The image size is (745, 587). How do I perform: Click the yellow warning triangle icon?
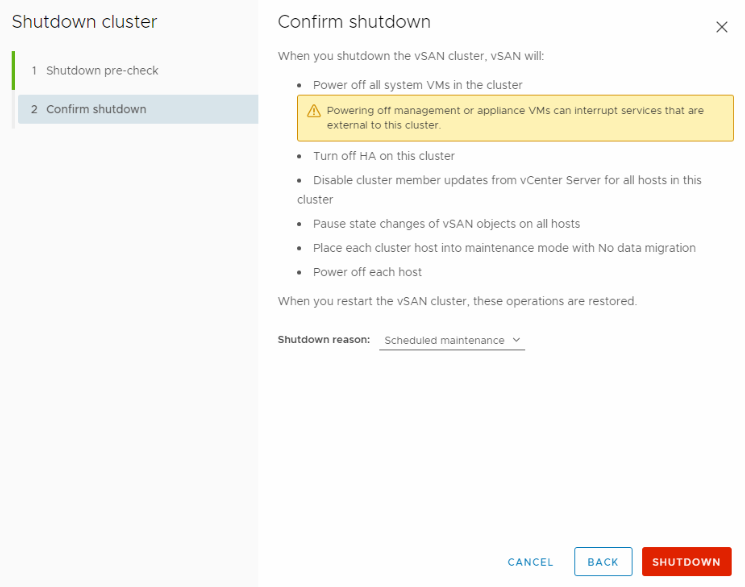click(314, 111)
